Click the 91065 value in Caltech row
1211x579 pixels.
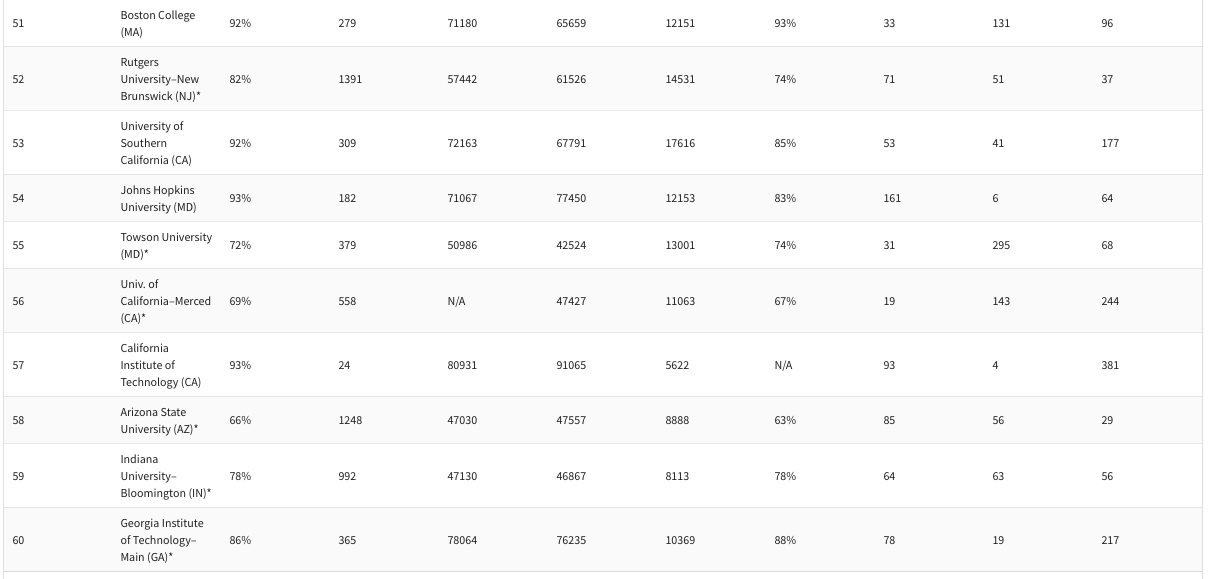[571, 365]
